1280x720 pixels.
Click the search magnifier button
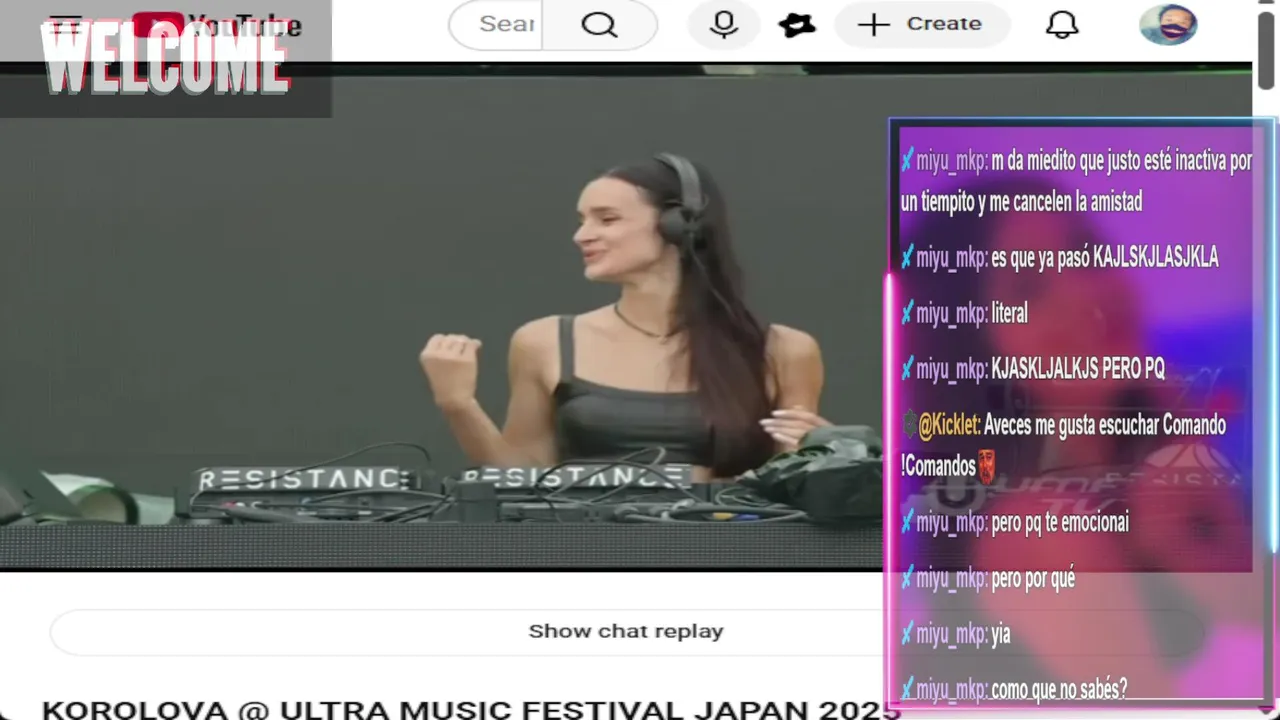coord(599,24)
